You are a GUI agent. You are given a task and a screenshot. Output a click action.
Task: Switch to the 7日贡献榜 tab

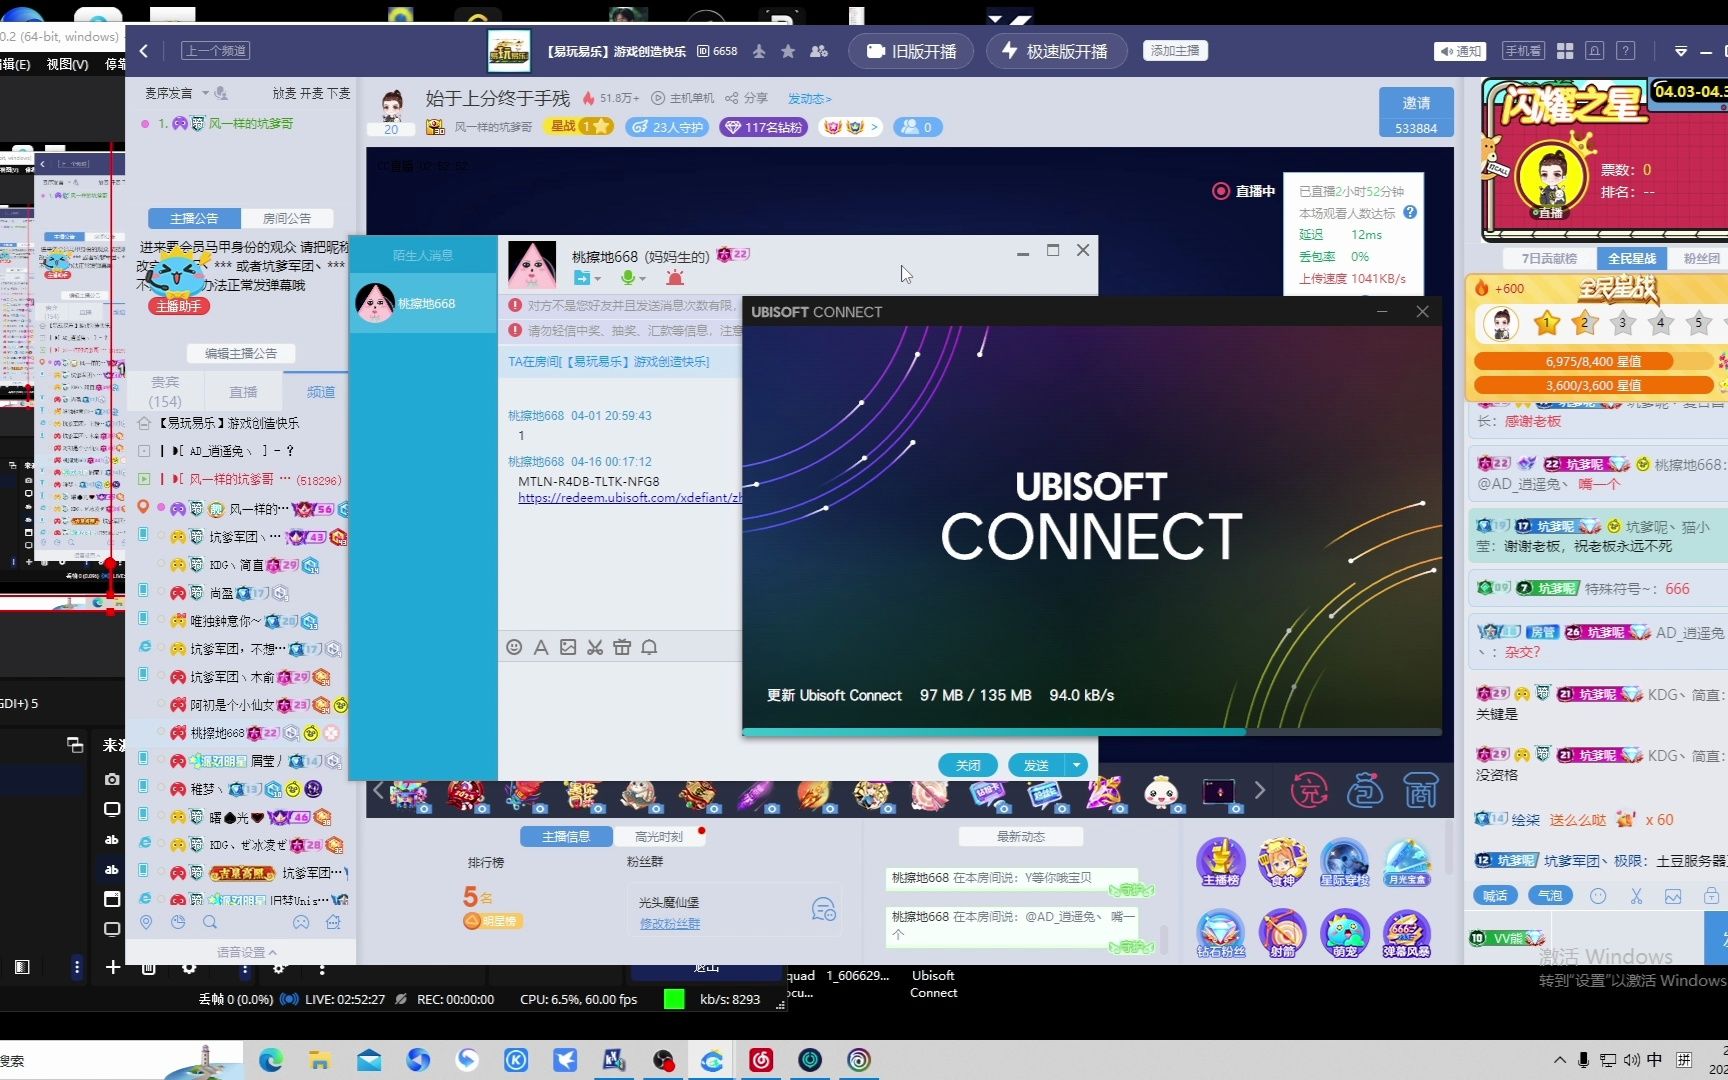click(x=1549, y=258)
